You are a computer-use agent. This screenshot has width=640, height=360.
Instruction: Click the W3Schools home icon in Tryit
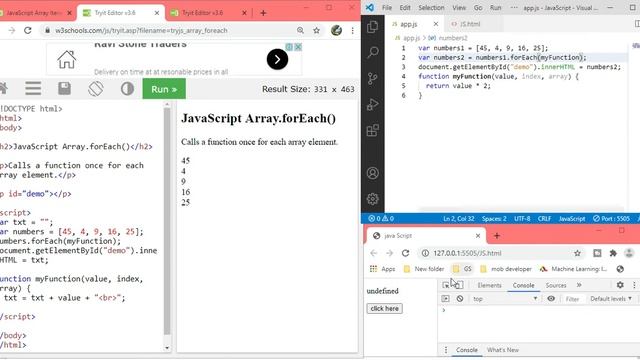pyautogui.click(x=3, y=89)
